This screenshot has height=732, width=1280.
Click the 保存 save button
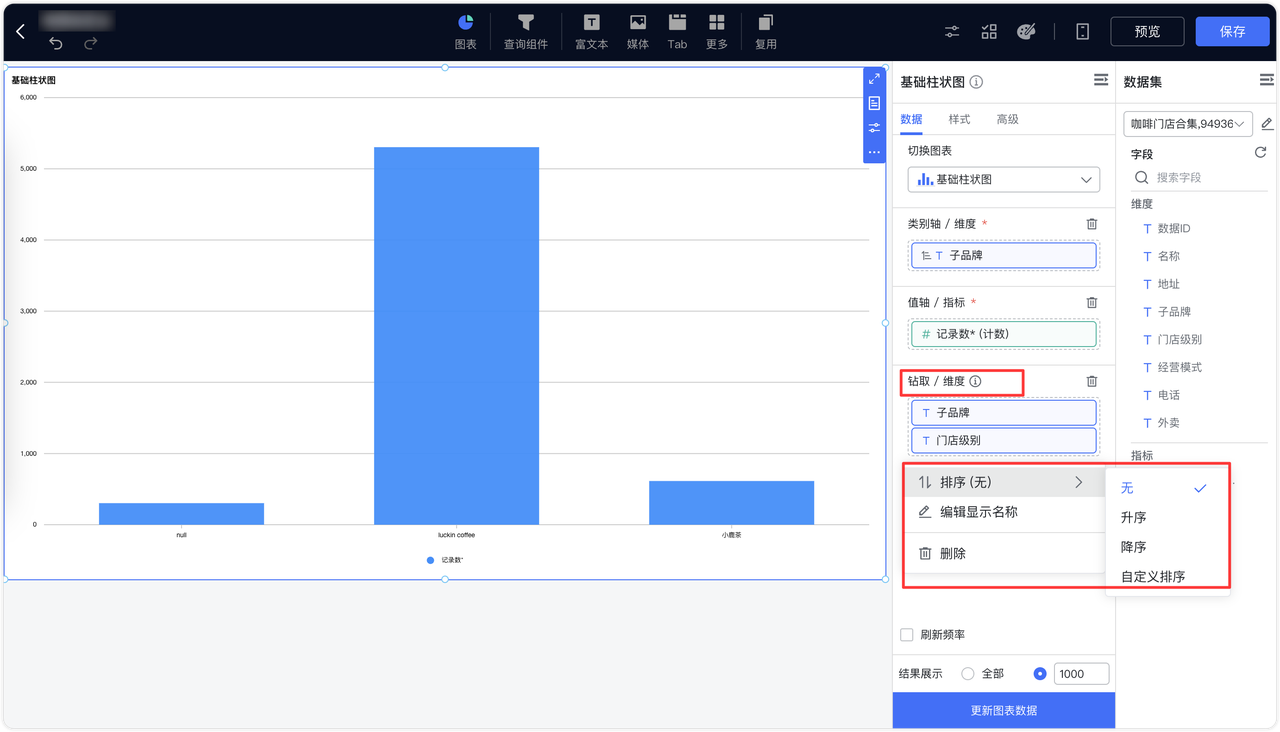[1232, 32]
